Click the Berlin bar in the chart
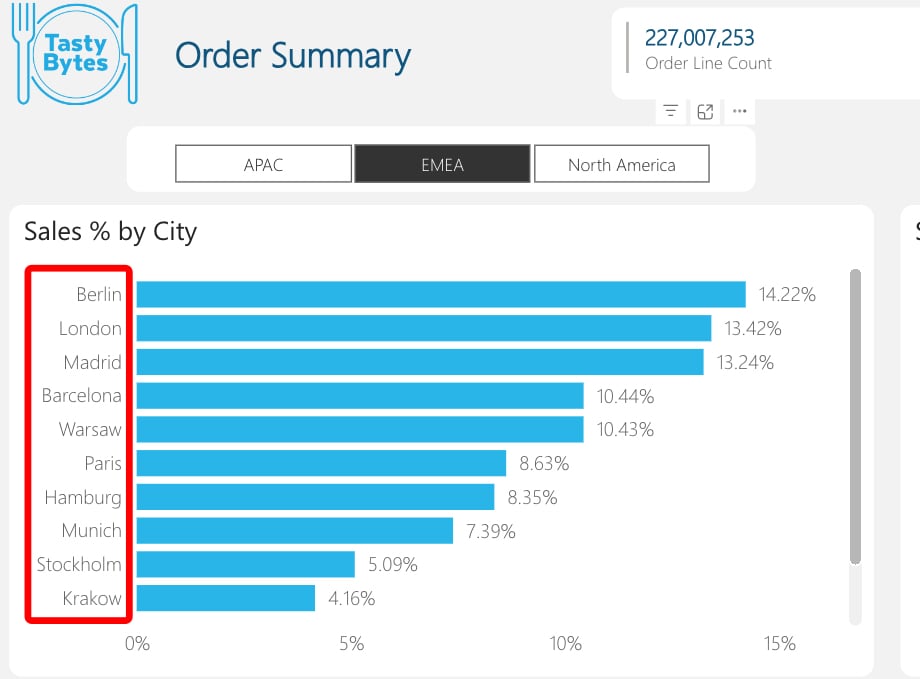Image resolution: width=920 pixels, height=679 pixels. (440, 294)
